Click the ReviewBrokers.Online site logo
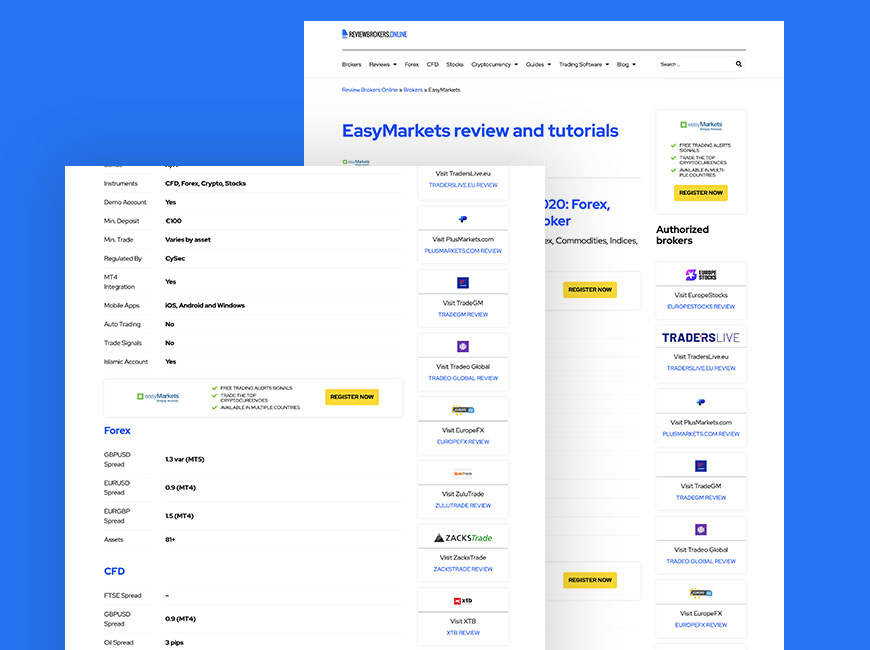 [375, 34]
